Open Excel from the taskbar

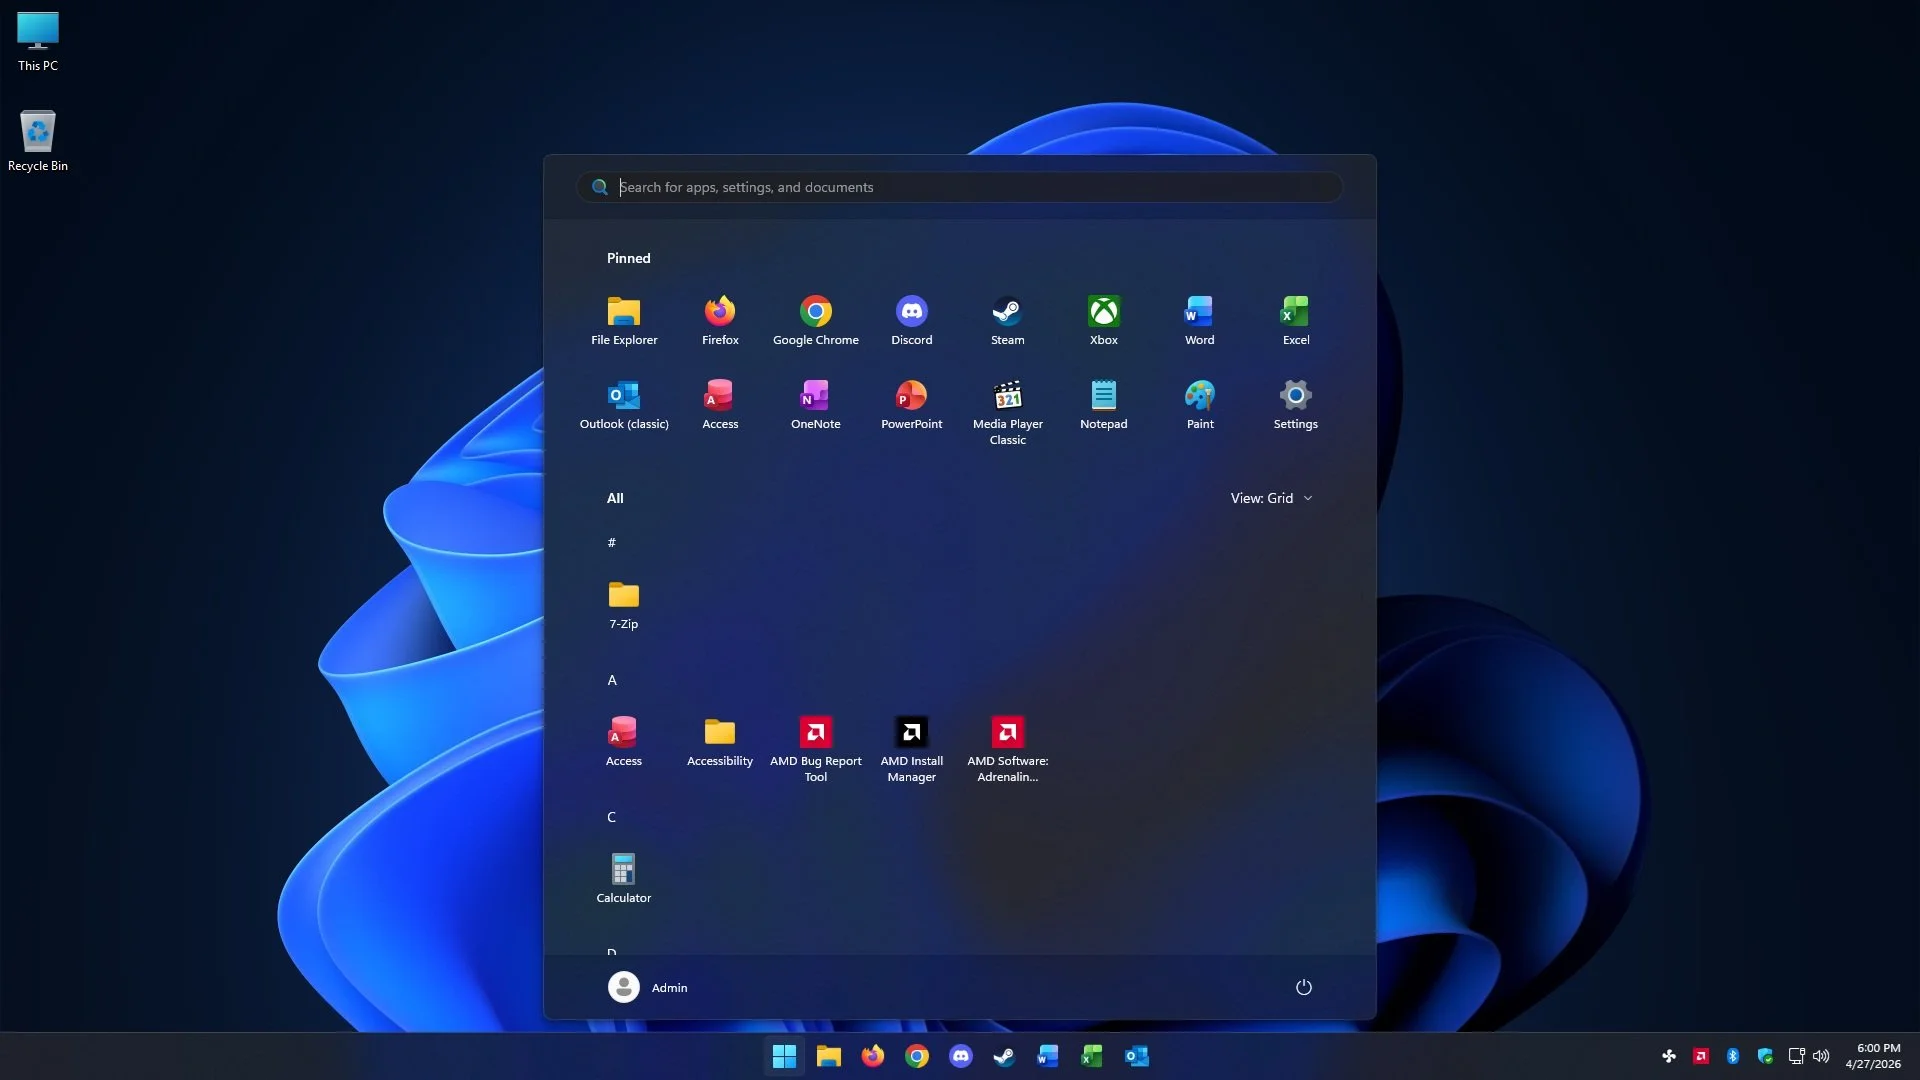[1093, 1056]
